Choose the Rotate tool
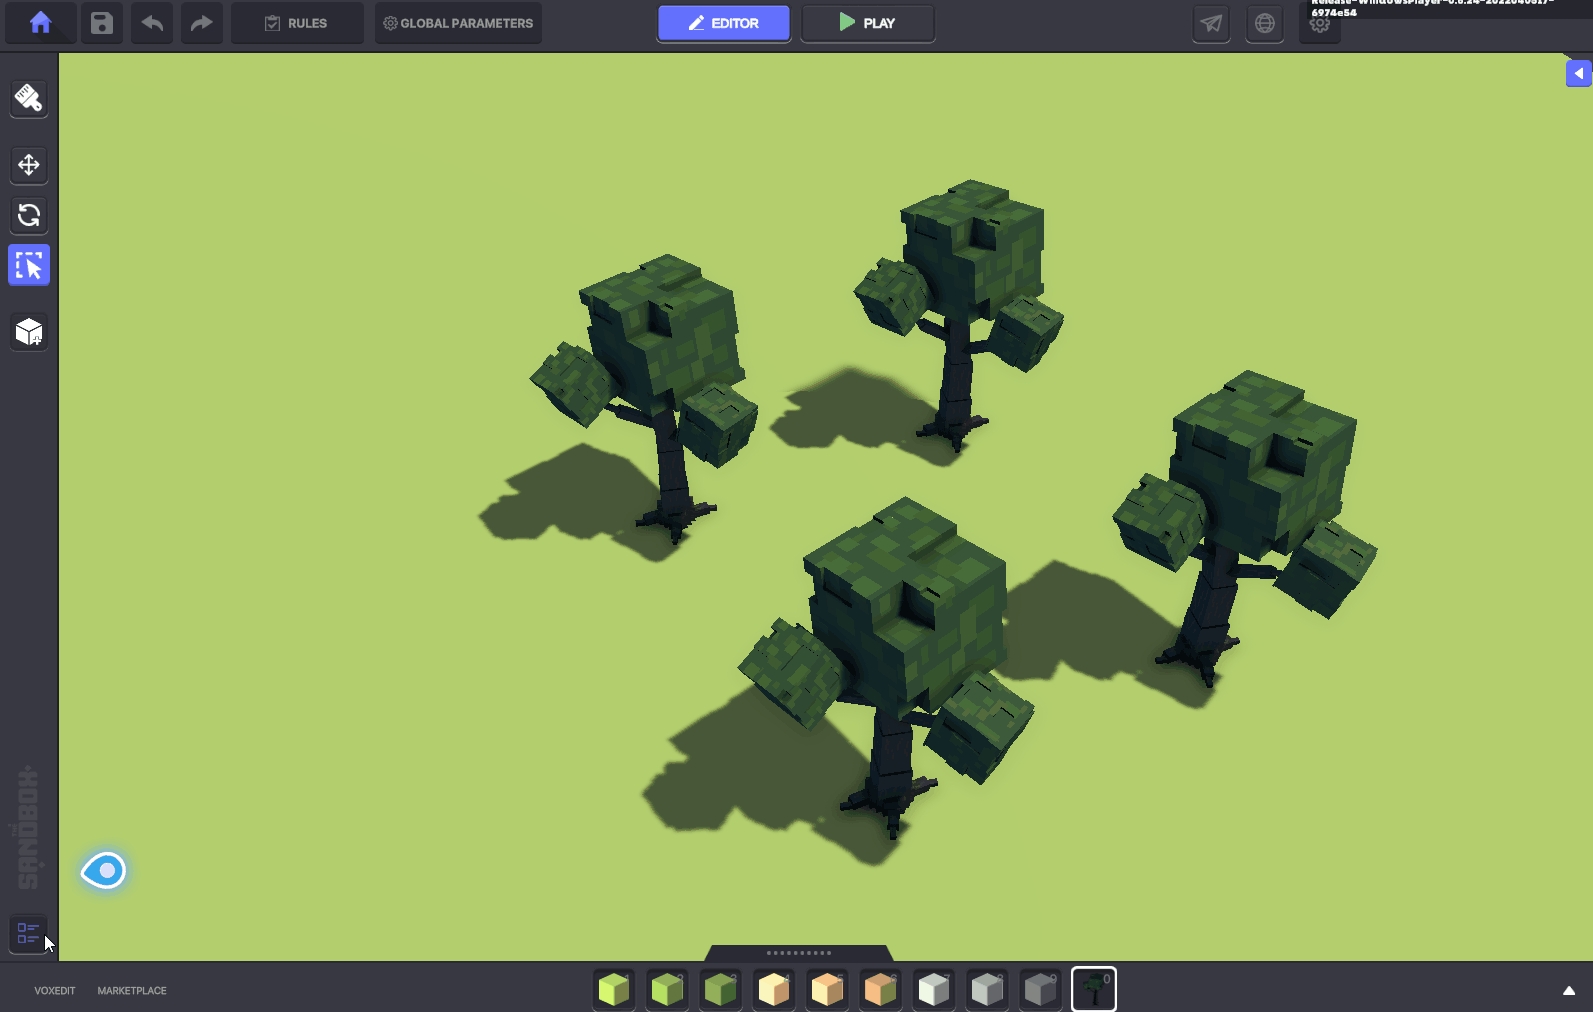Screen dimensions: 1593x1012 tap(29, 215)
